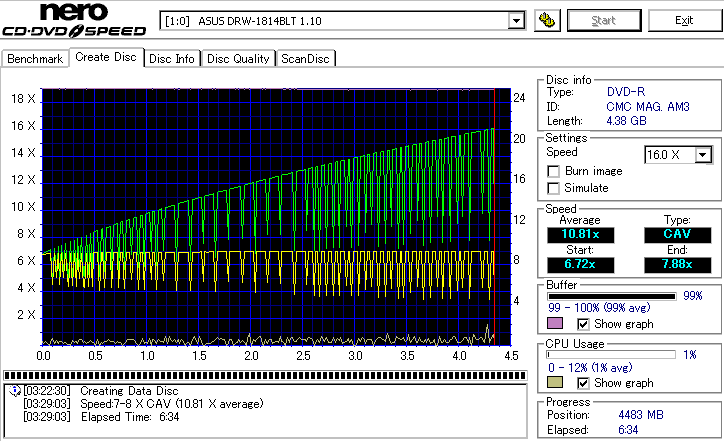This screenshot has height=441, width=724.
Task: Expand the 16.0 X speed dropdown
Action: (x=703, y=154)
